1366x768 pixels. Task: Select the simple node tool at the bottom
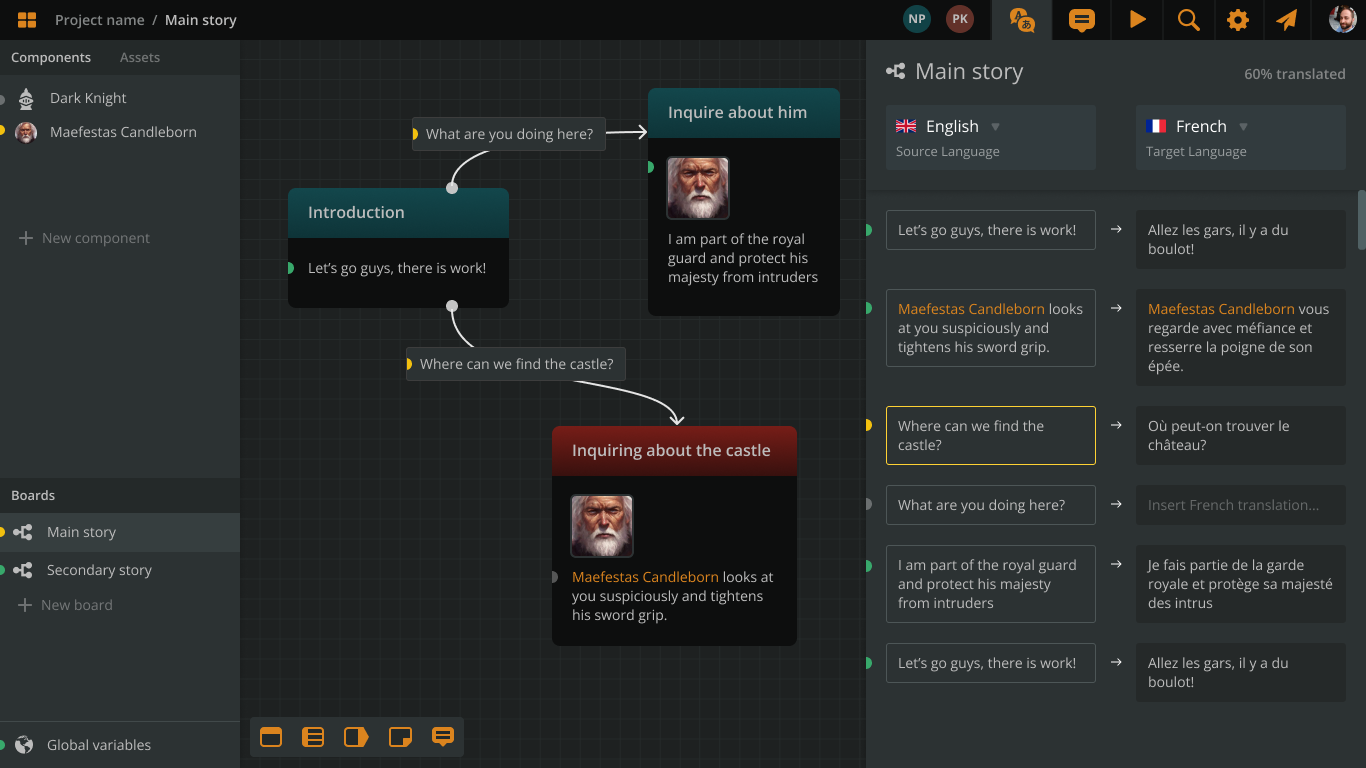click(270, 737)
